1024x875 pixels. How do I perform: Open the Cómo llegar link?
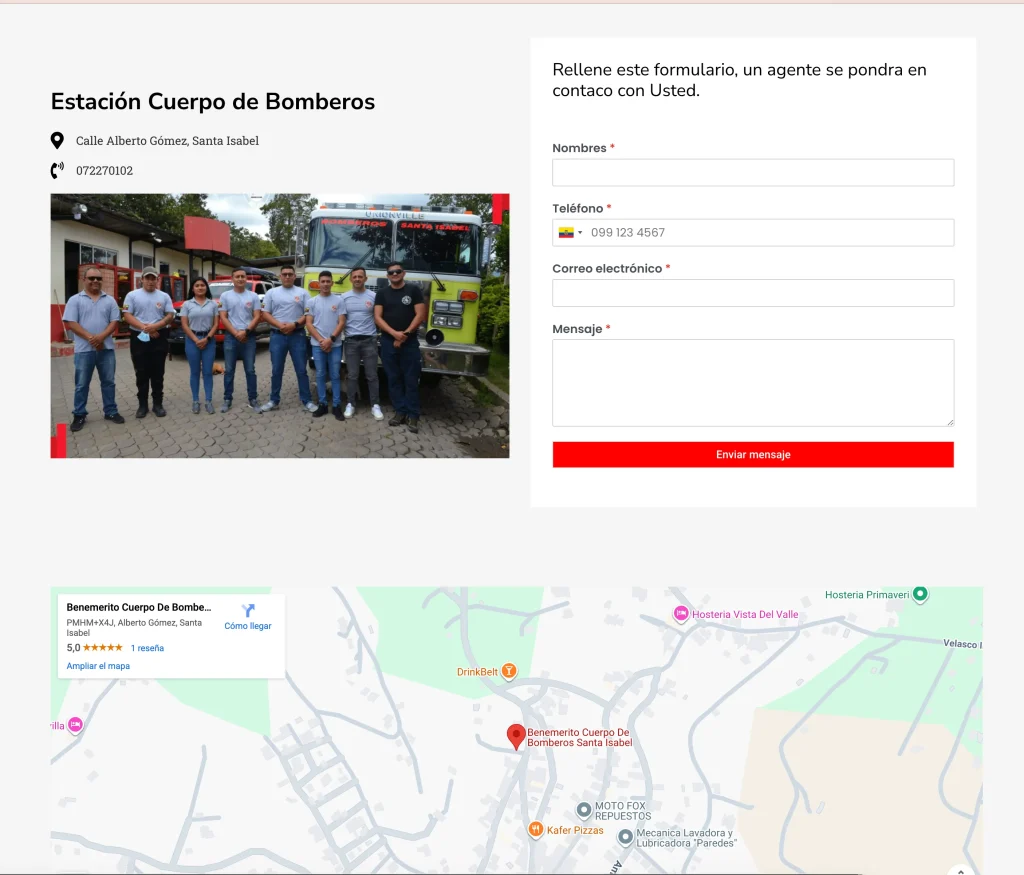(247, 625)
